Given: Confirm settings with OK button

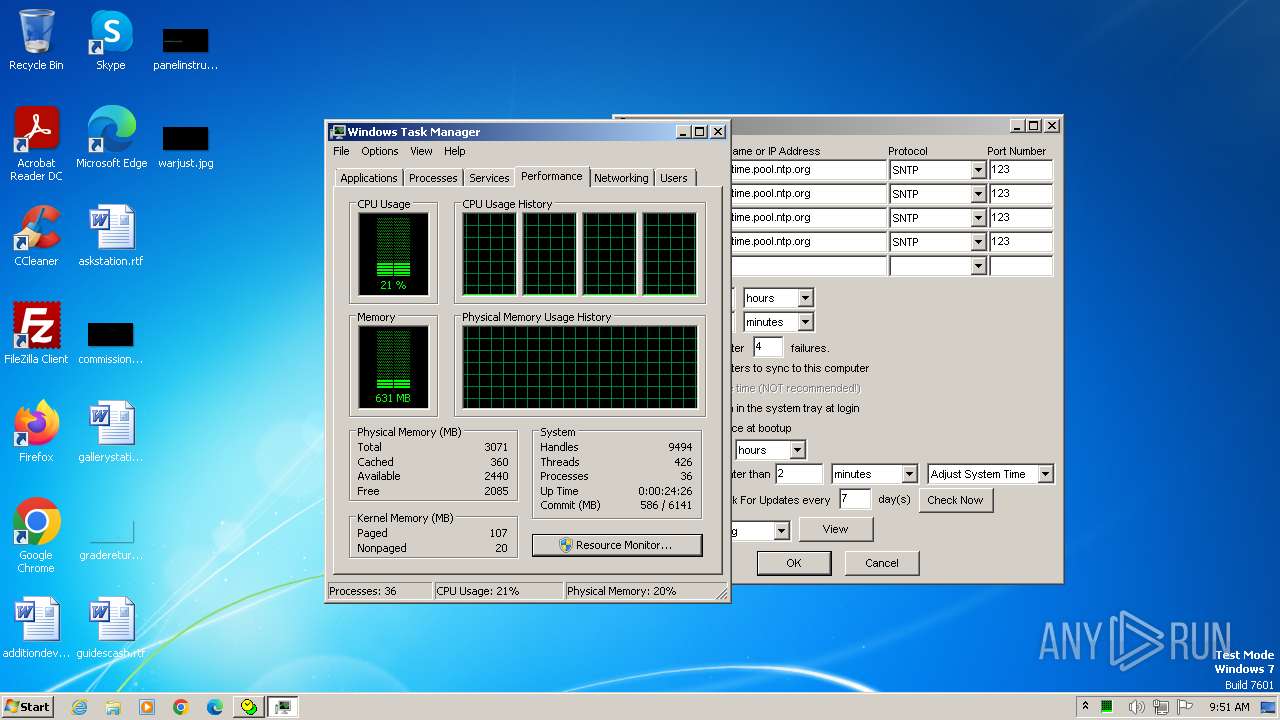Looking at the screenshot, I should click(793, 563).
